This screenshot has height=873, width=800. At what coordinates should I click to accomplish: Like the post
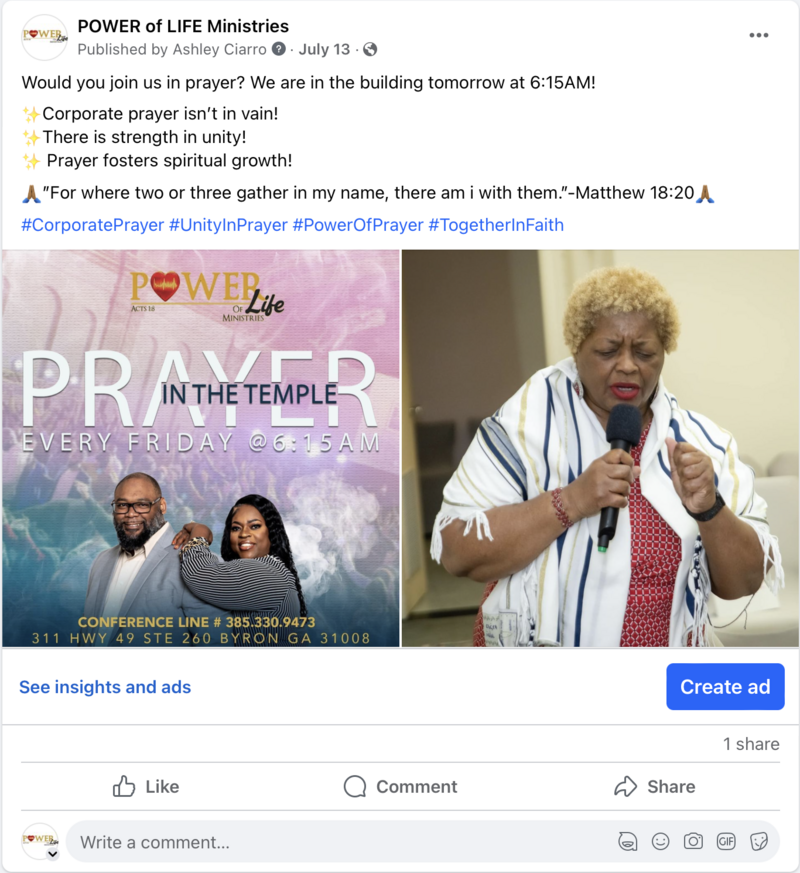point(146,786)
